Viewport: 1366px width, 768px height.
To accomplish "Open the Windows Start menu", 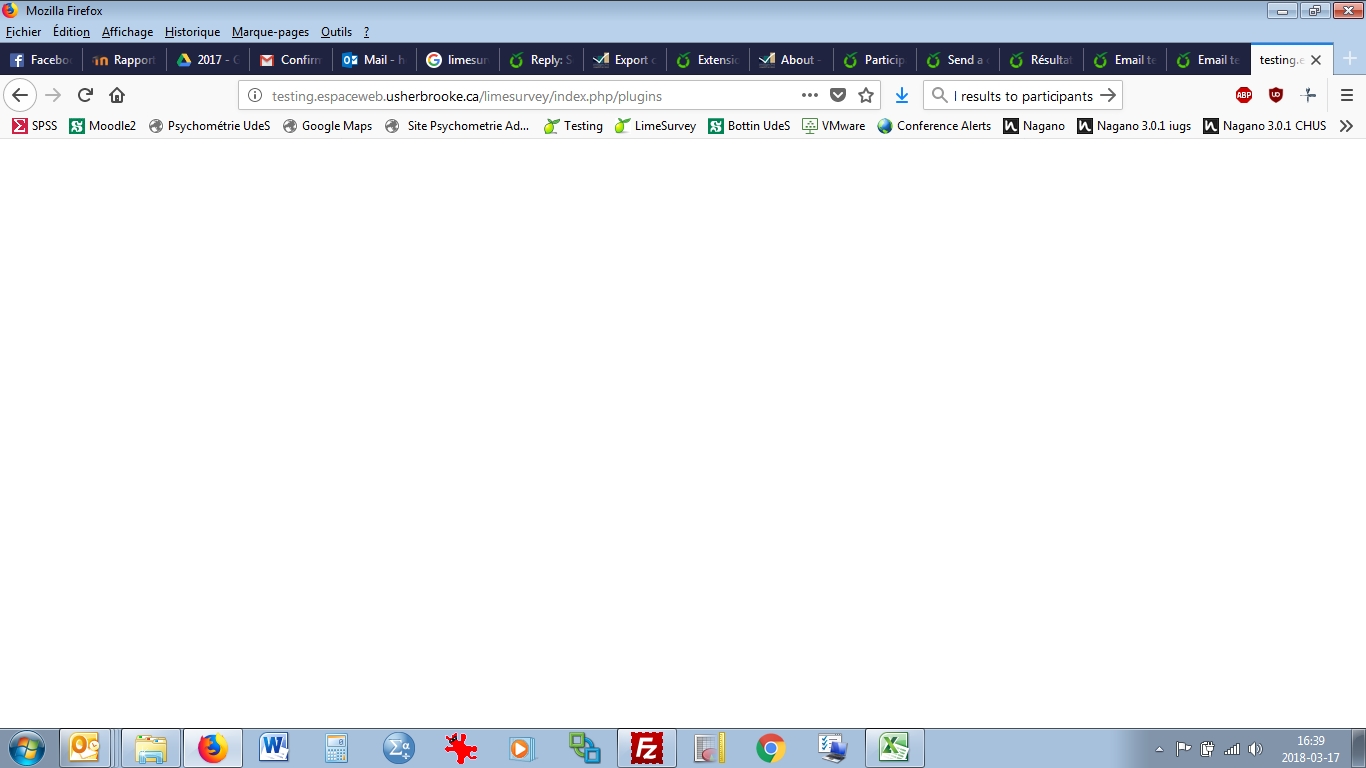I will tap(26, 748).
